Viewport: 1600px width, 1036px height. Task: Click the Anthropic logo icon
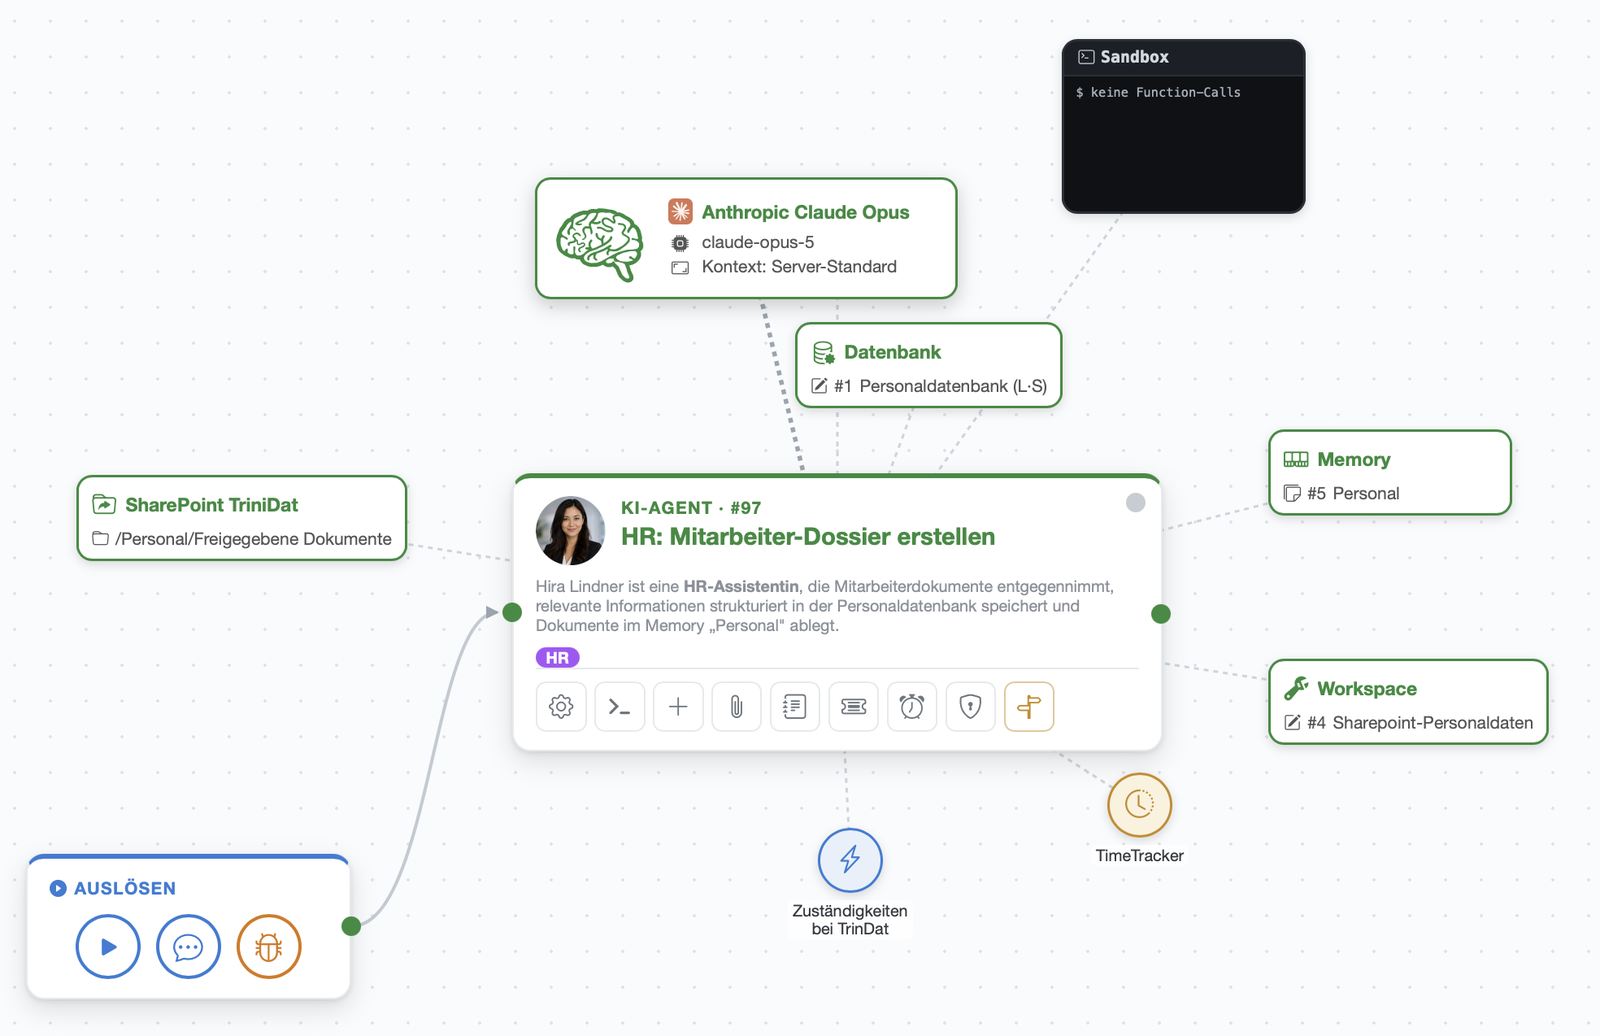pos(680,211)
